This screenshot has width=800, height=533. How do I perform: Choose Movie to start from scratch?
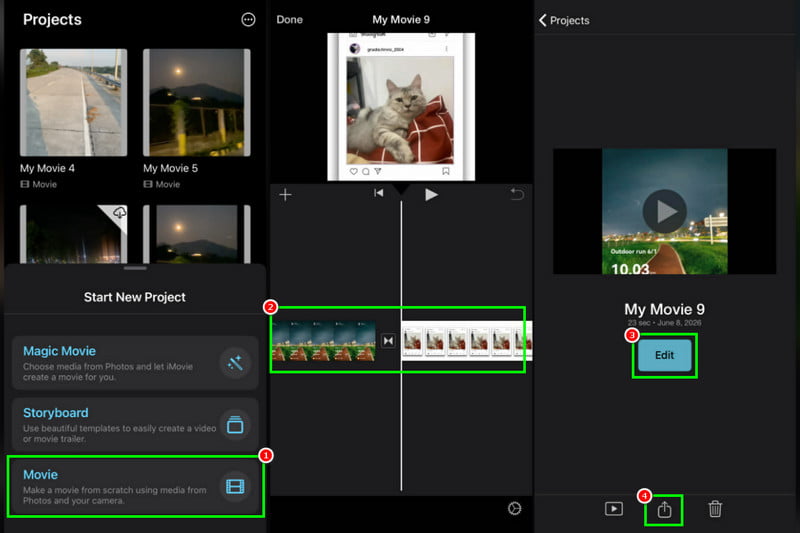coord(135,487)
